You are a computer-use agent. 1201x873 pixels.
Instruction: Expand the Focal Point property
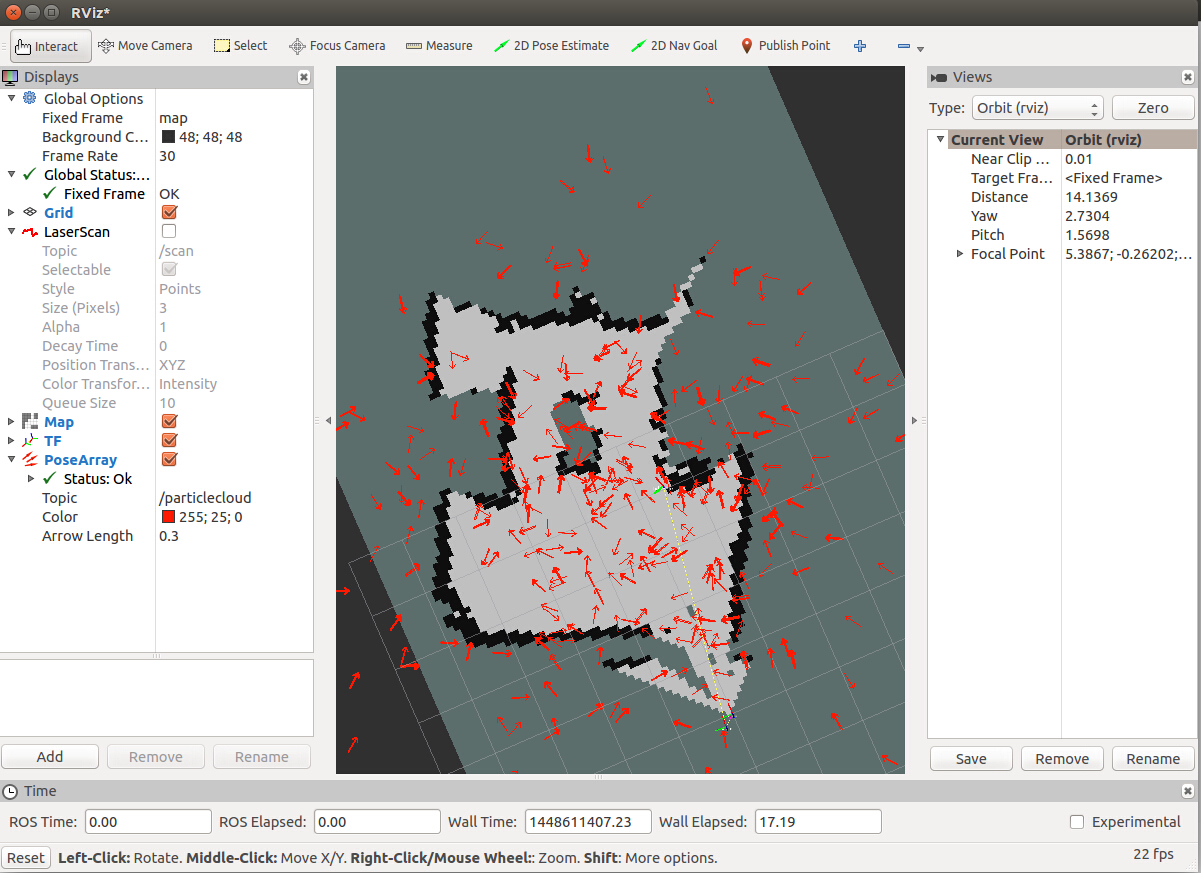[x=961, y=254]
